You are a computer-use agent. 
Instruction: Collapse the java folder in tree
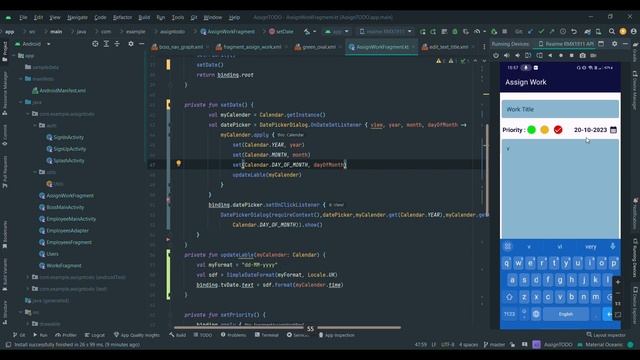[x=21, y=102]
